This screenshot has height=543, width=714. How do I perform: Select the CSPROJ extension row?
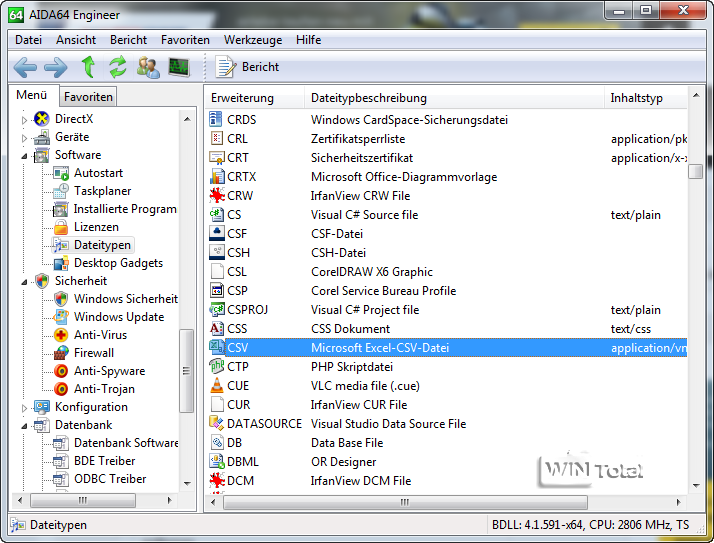[x=447, y=310]
